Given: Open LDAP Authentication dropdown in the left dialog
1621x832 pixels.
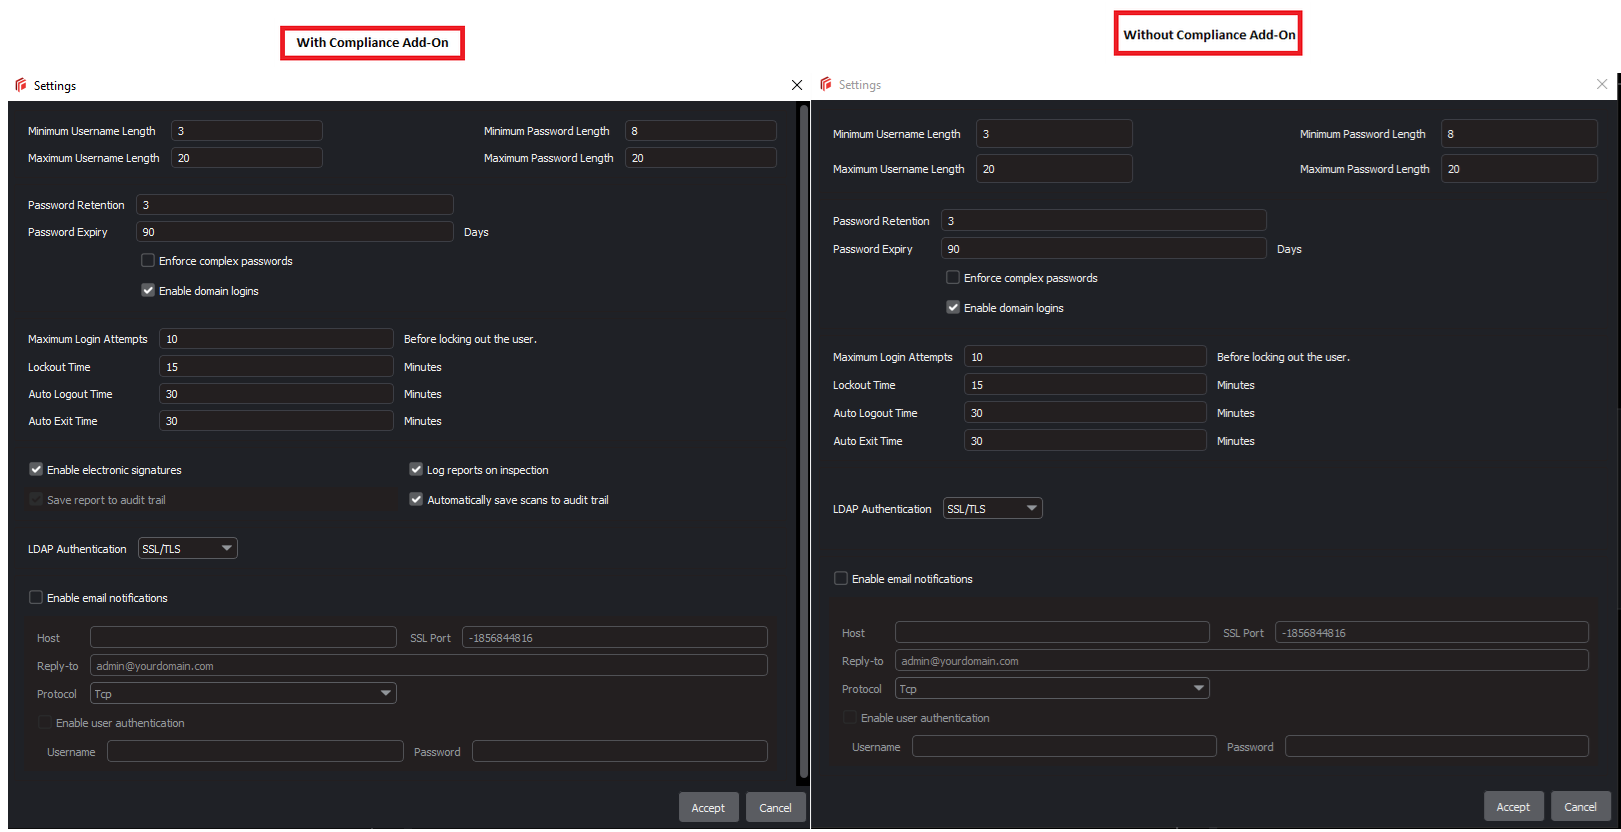Looking at the screenshot, I should pyautogui.click(x=188, y=549).
